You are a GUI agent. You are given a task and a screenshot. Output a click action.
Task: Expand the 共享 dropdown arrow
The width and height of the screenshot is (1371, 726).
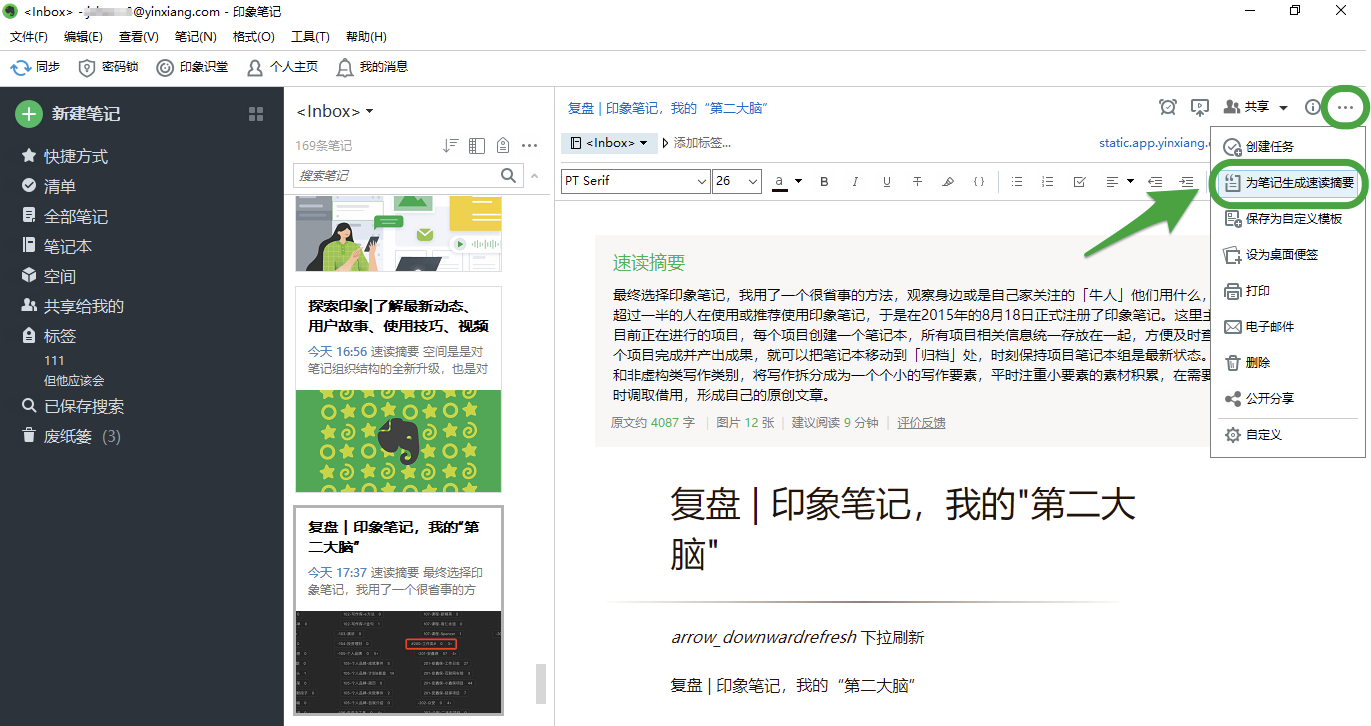[x=1284, y=108]
